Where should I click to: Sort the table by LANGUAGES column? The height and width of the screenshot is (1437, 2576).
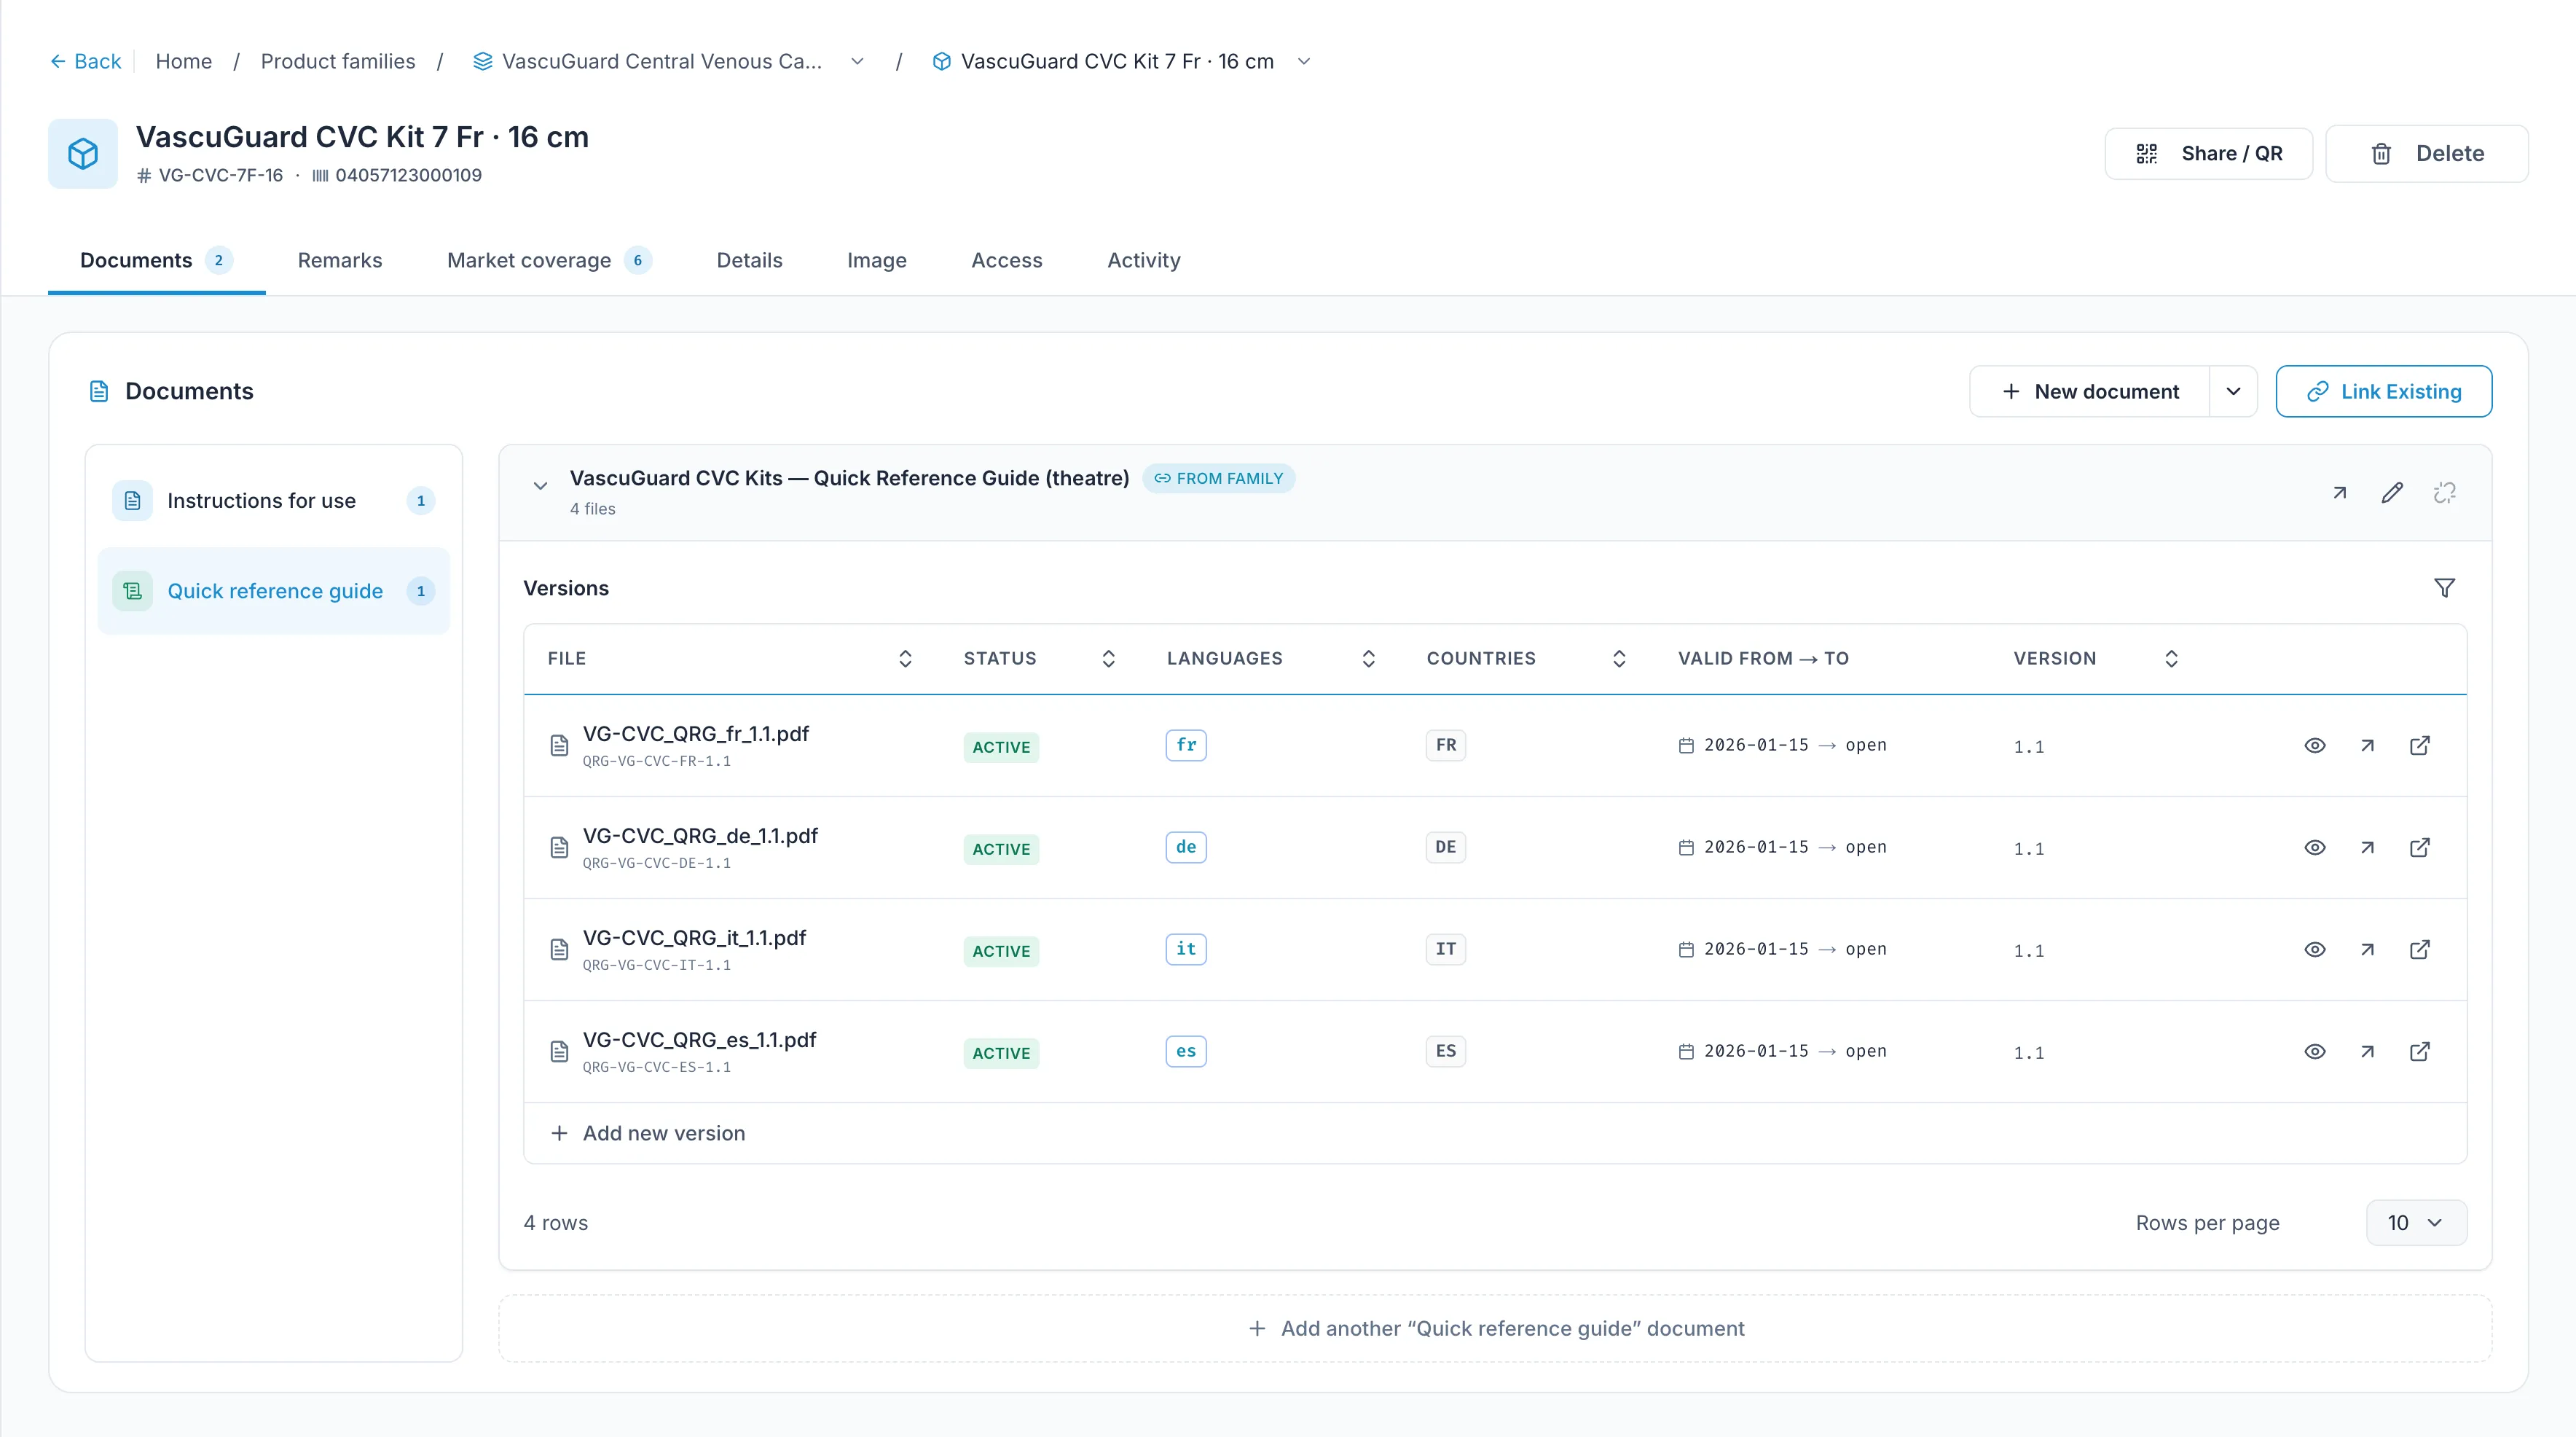[1369, 659]
